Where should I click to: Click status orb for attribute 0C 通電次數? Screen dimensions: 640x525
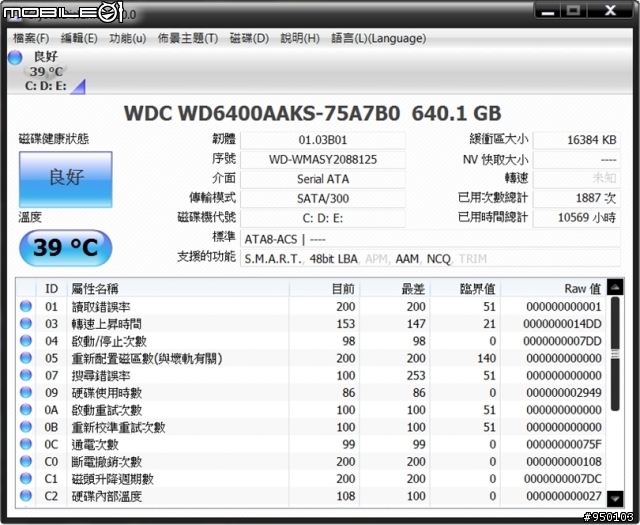pos(26,444)
